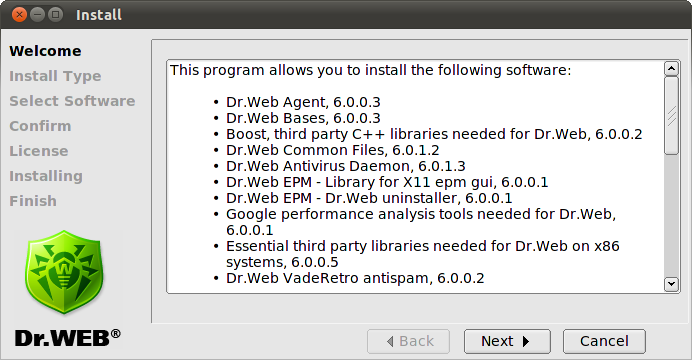Viewport: 692px width, 360px height.
Task: Click the scrollbar up arrow
Action: (671, 68)
